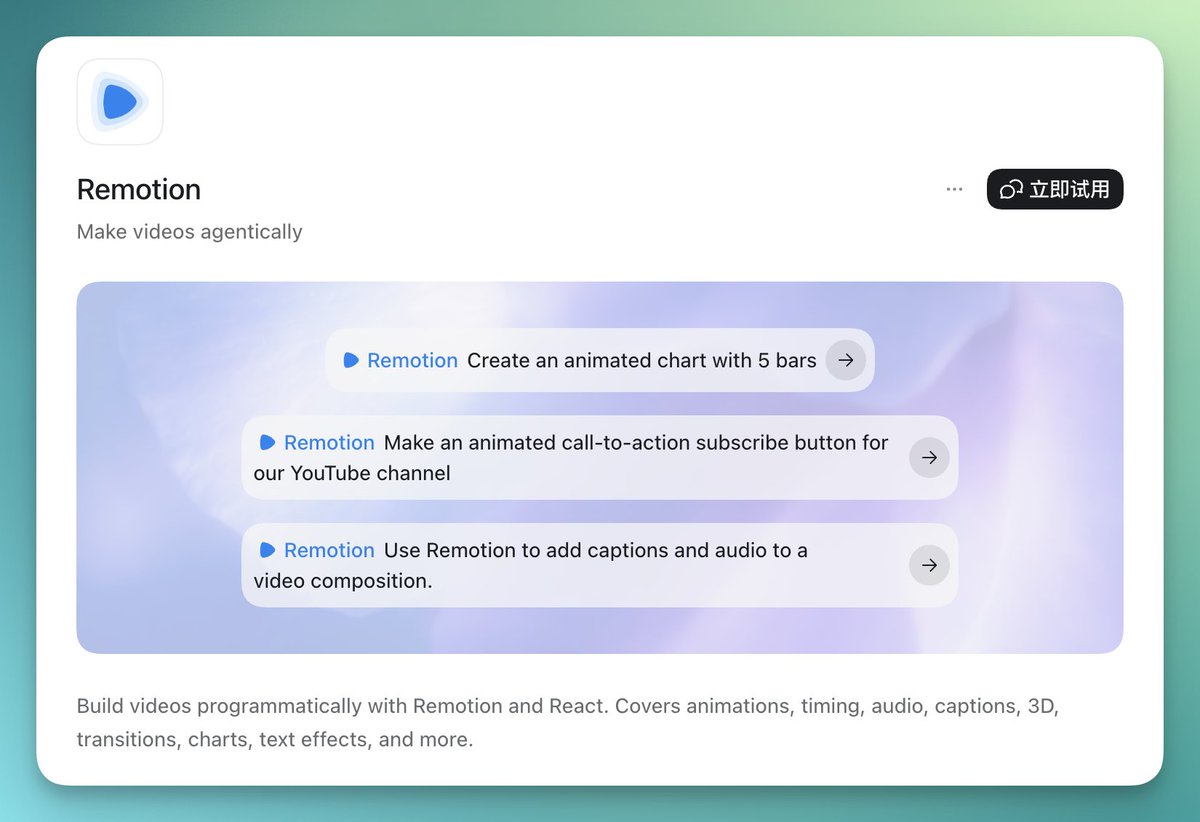Screen dimensions: 1200x822
Task: Click arrow beside YouTube subscribe button prompt
Action: click(929, 457)
